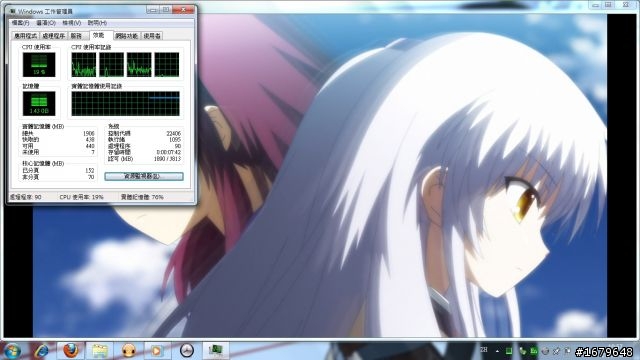Switch to the 使用者 tab

(152, 36)
